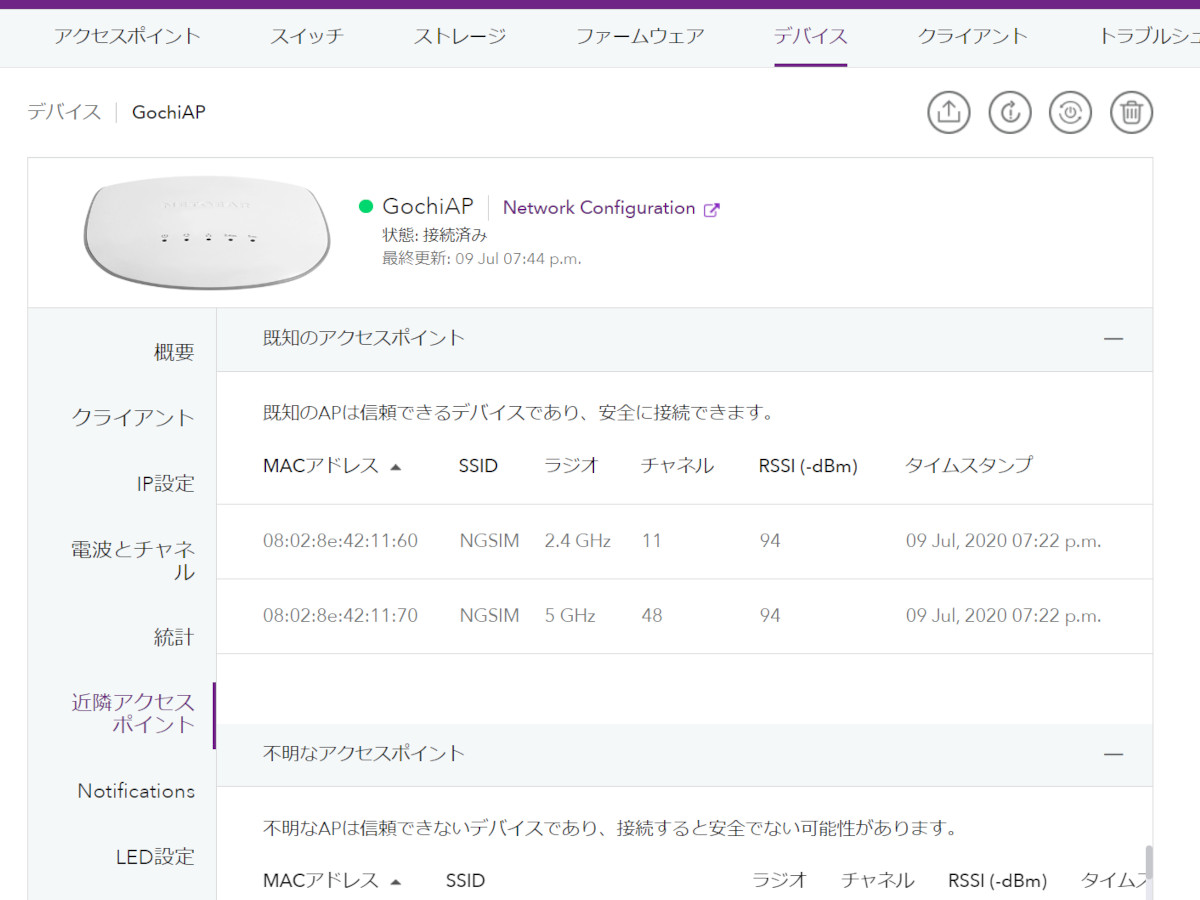
Task: Sort unknown APs by MACアドレス arrow
Action: [x=396, y=882]
